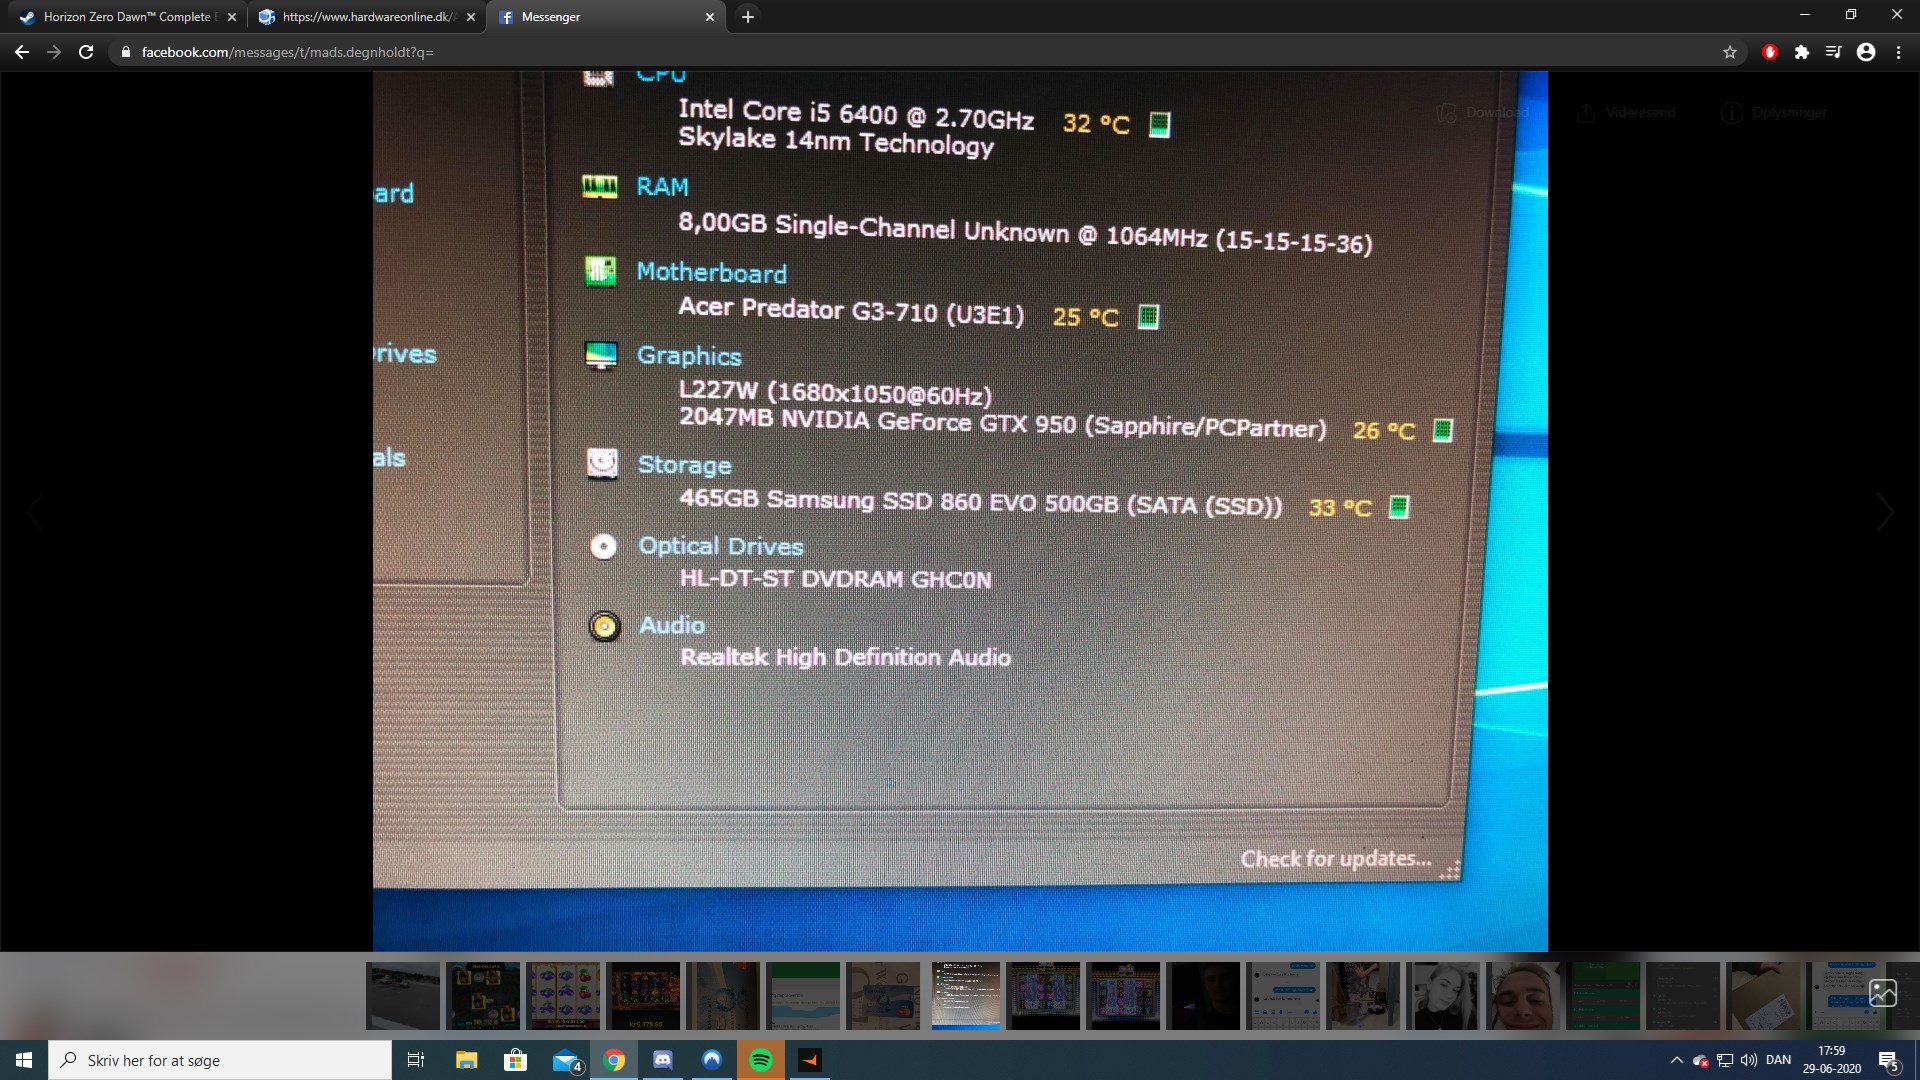
Task: Open the blue circular taskbar app
Action: pos(712,1060)
